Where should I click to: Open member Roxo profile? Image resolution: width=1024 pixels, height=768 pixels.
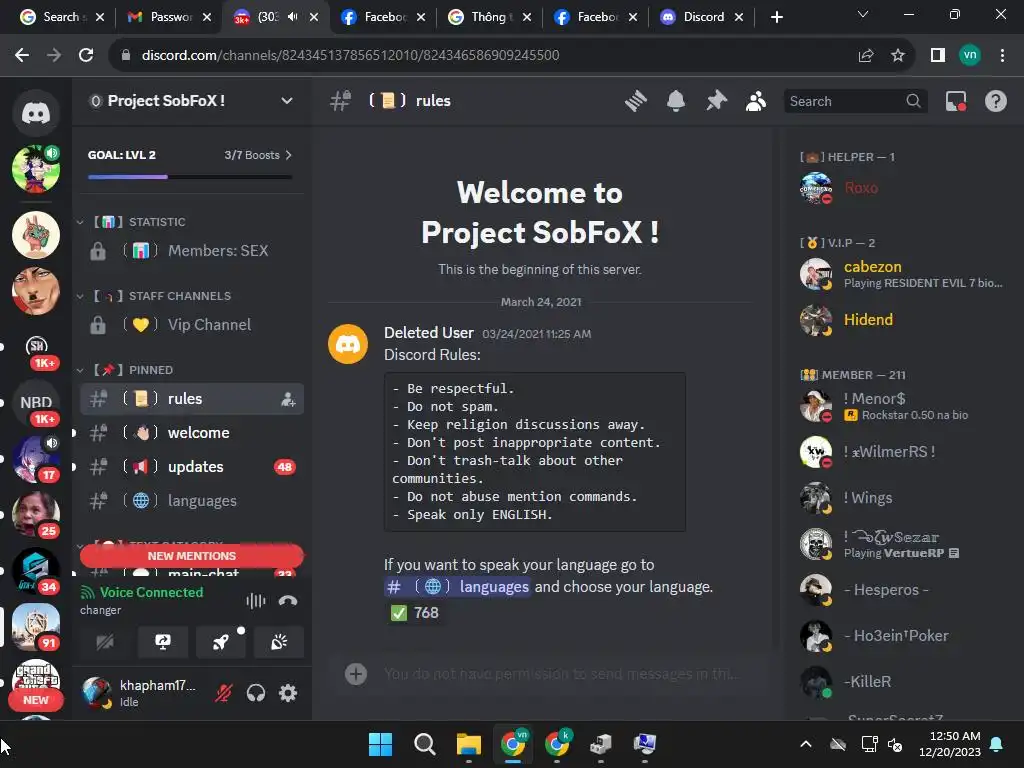click(901, 188)
